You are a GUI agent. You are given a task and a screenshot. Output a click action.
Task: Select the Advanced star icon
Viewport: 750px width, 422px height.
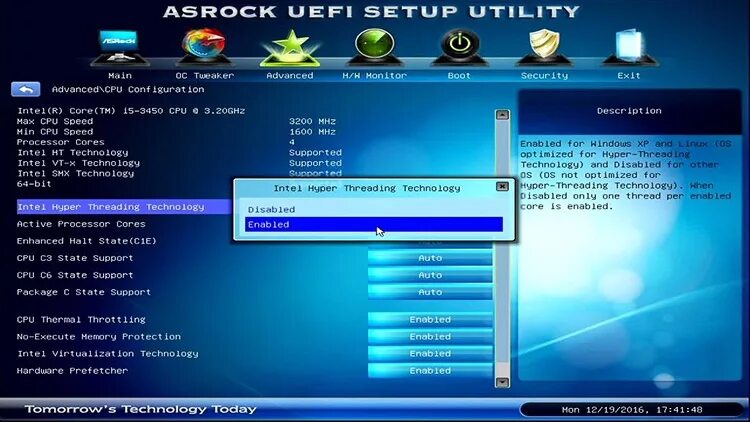(x=290, y=48)
